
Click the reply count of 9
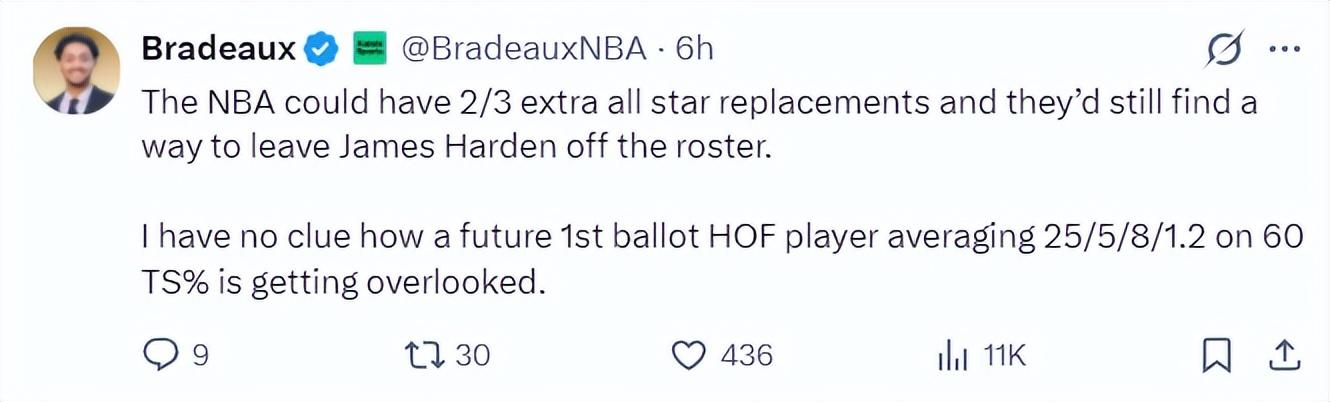click(199, 355)
